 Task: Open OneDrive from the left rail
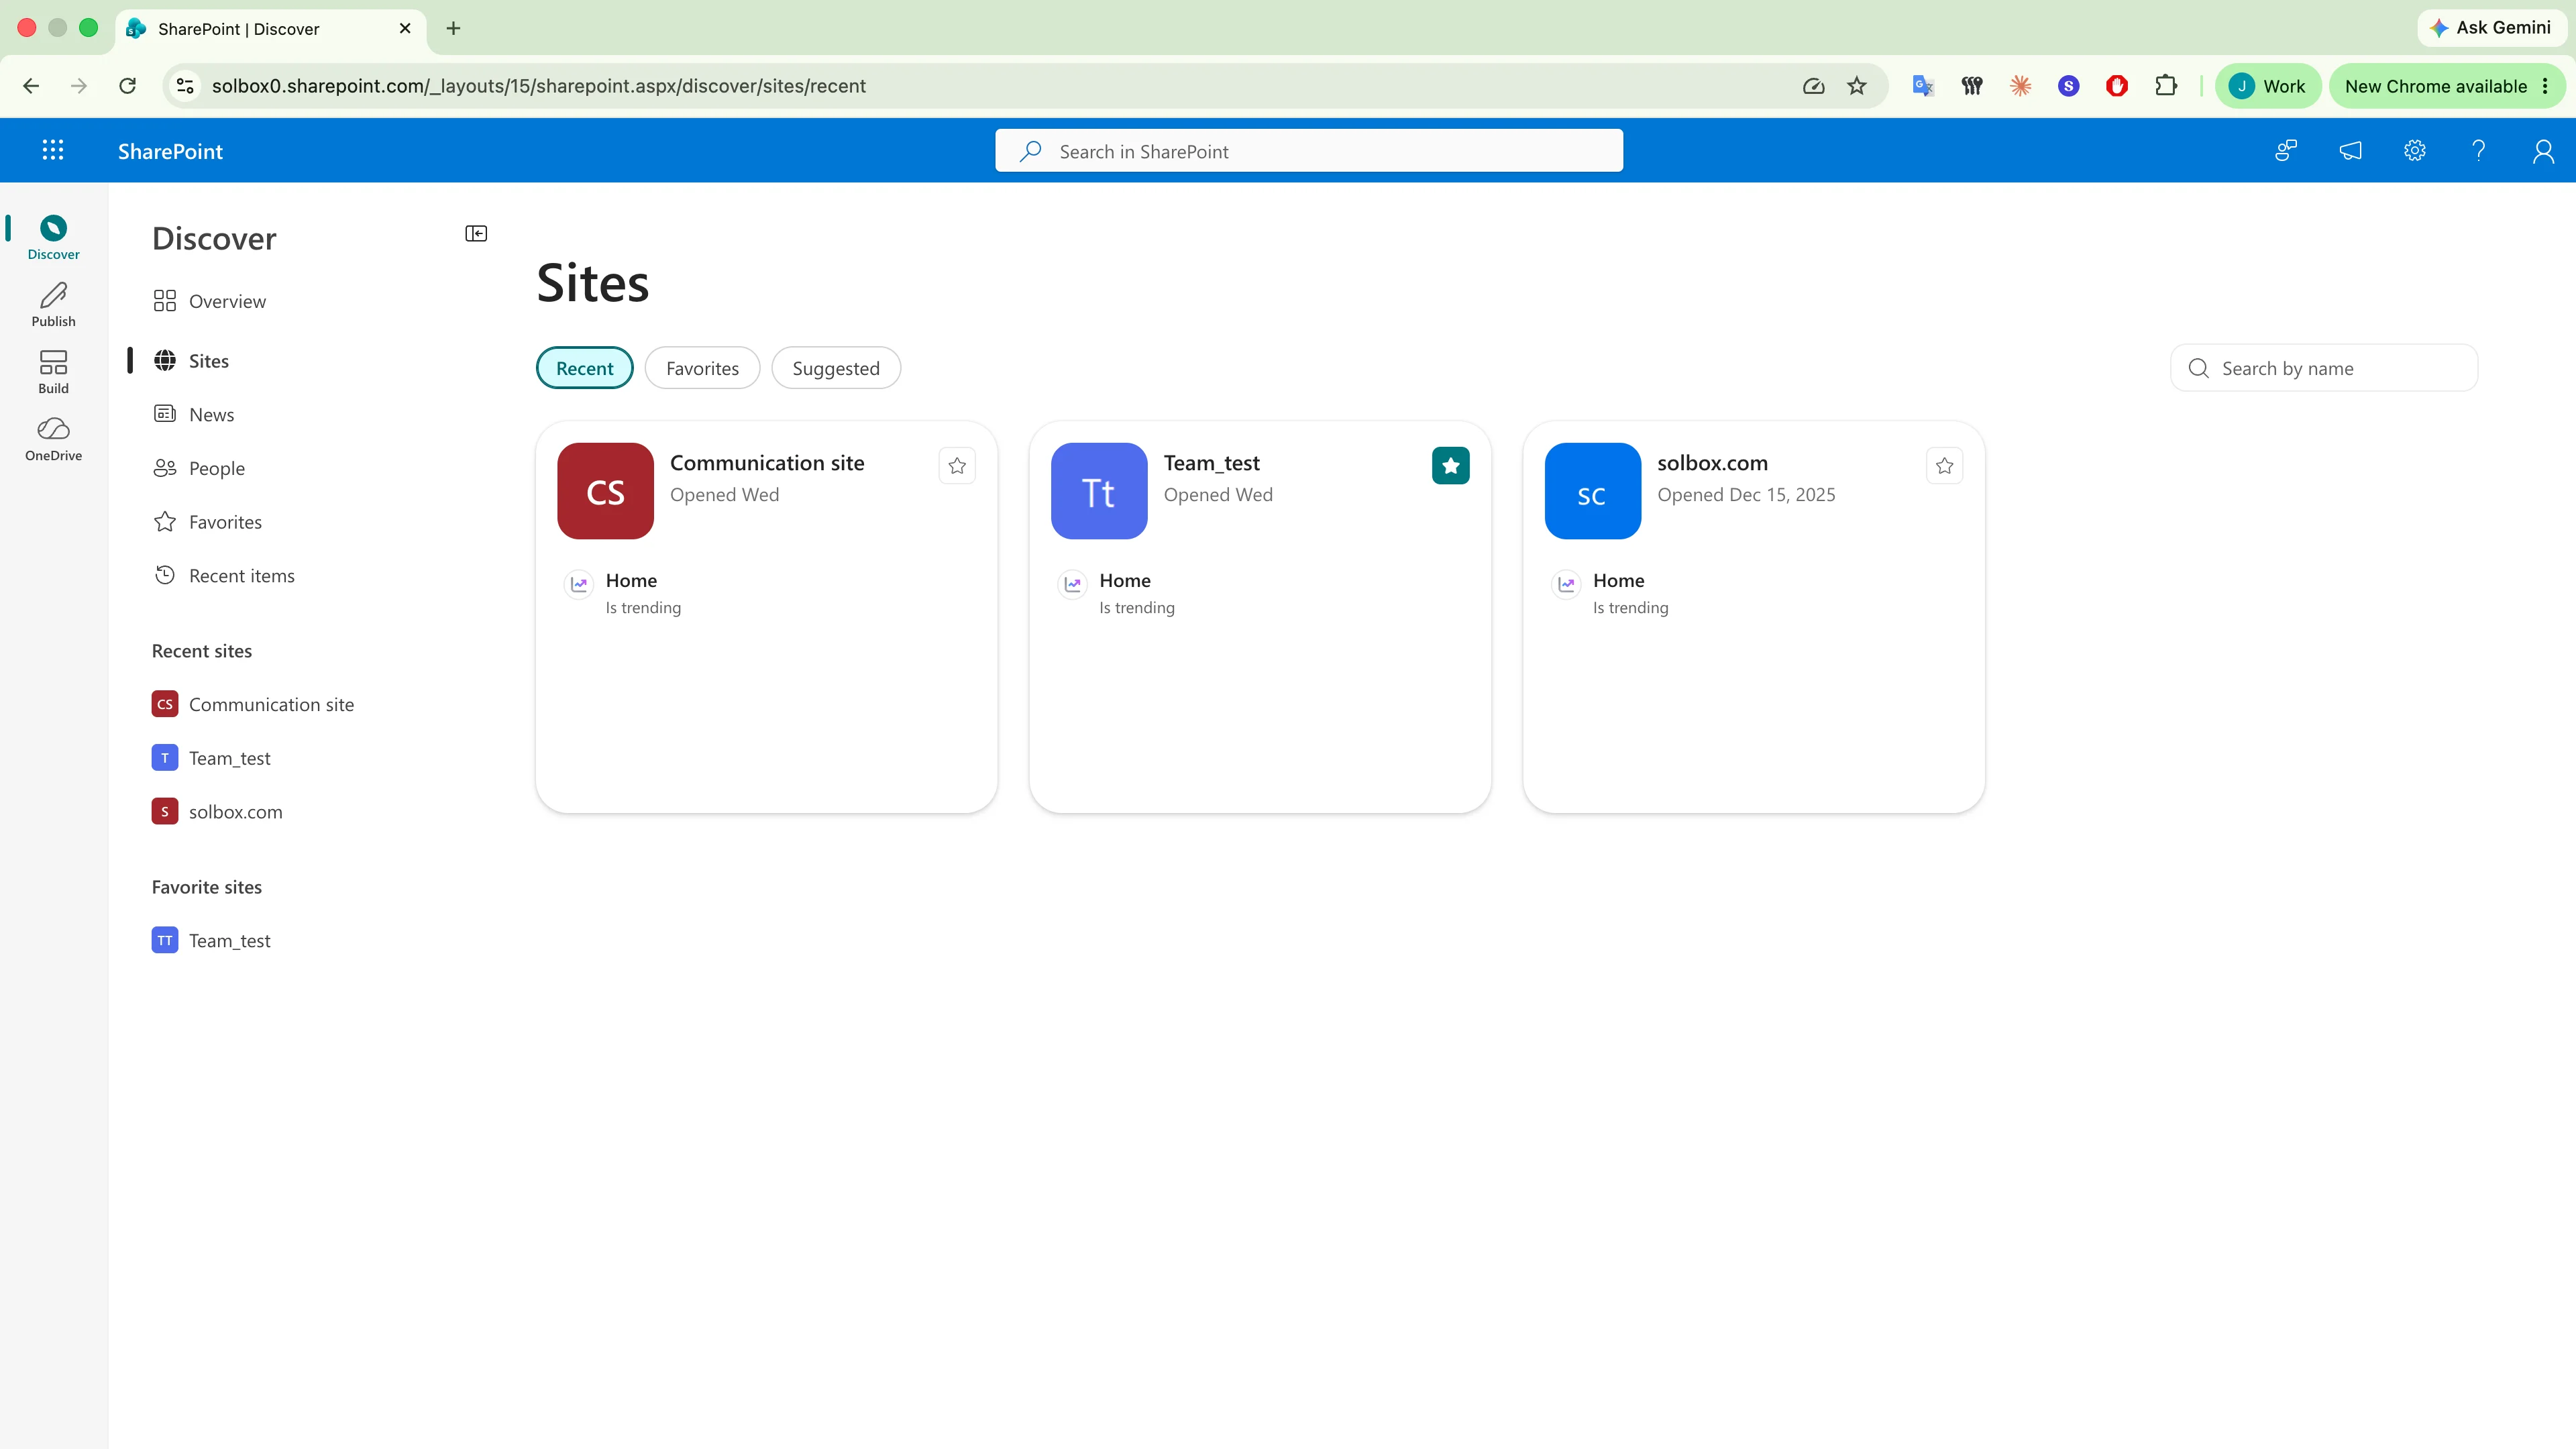[53, 439]
